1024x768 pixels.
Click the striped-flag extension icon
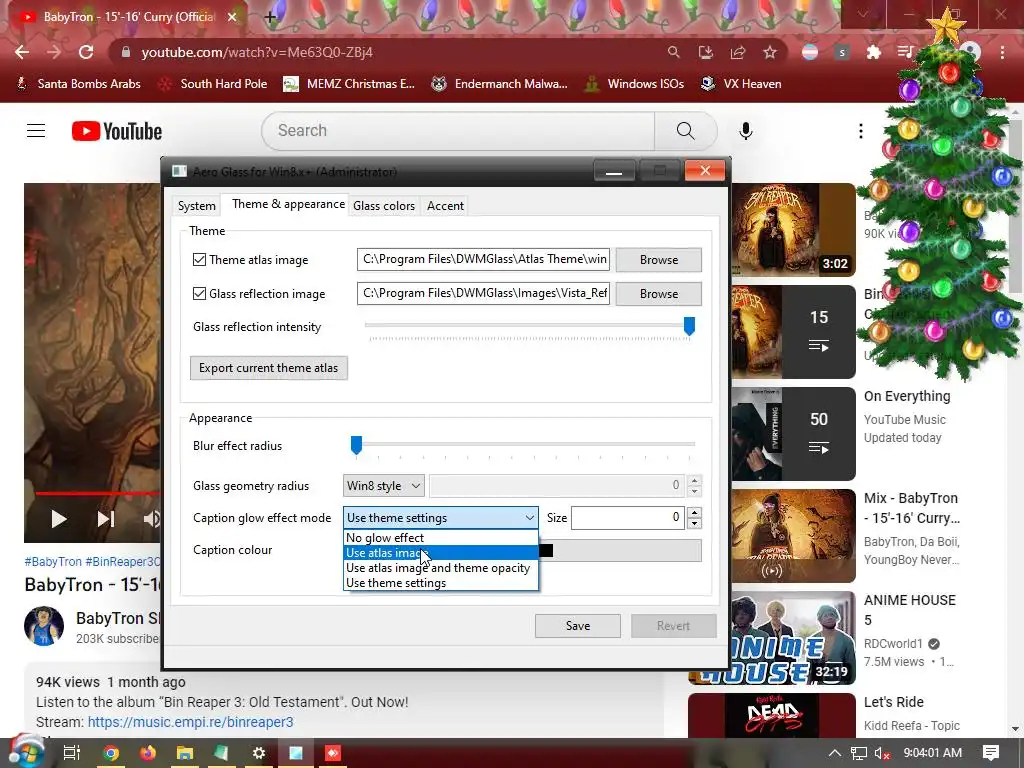pos(810,52)
